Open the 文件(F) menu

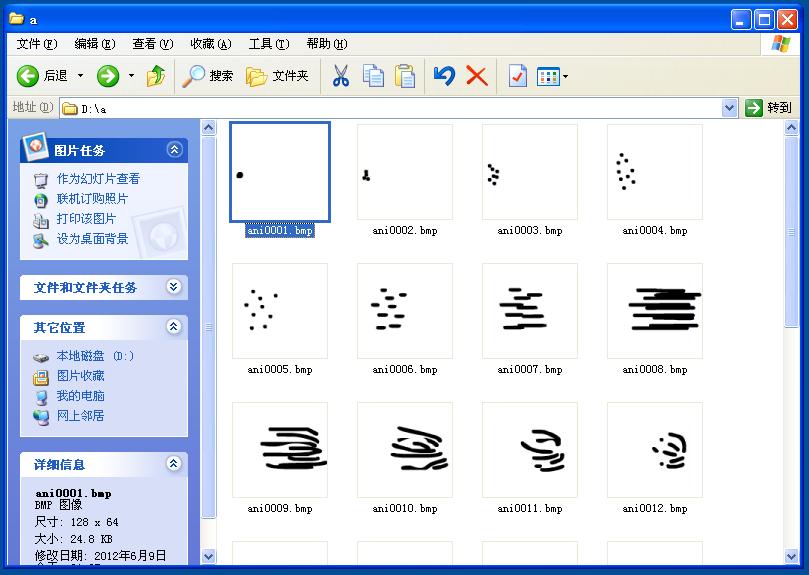(x=37, y=44)
